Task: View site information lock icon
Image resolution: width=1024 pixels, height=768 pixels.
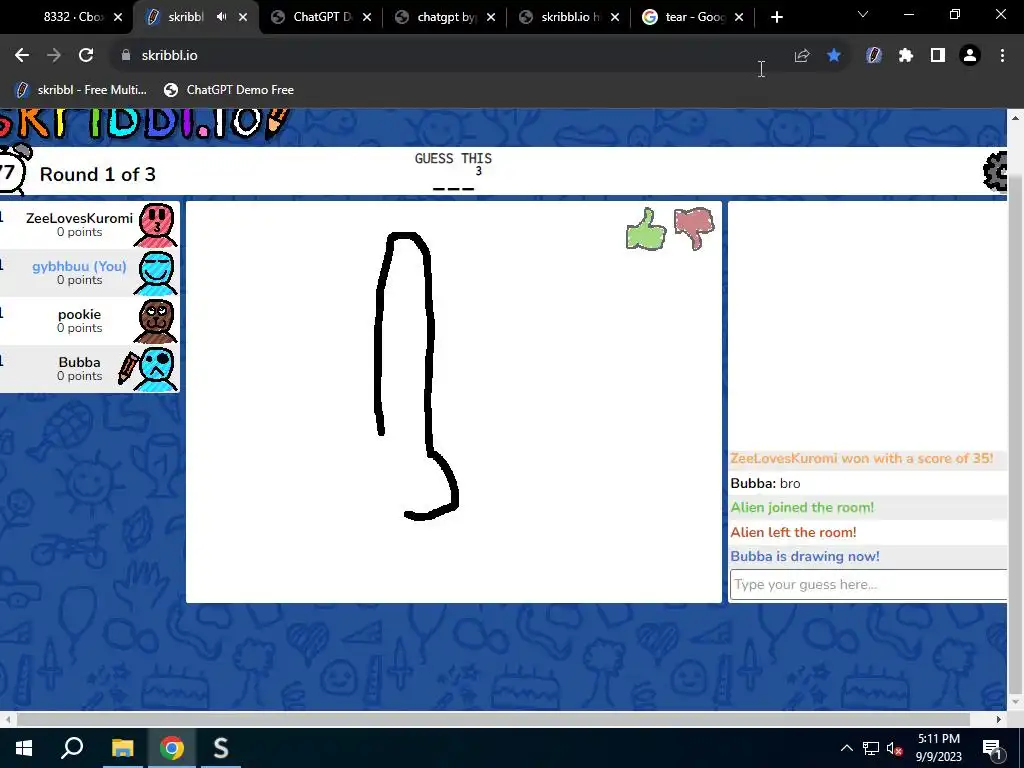Action: pos(126,56)
